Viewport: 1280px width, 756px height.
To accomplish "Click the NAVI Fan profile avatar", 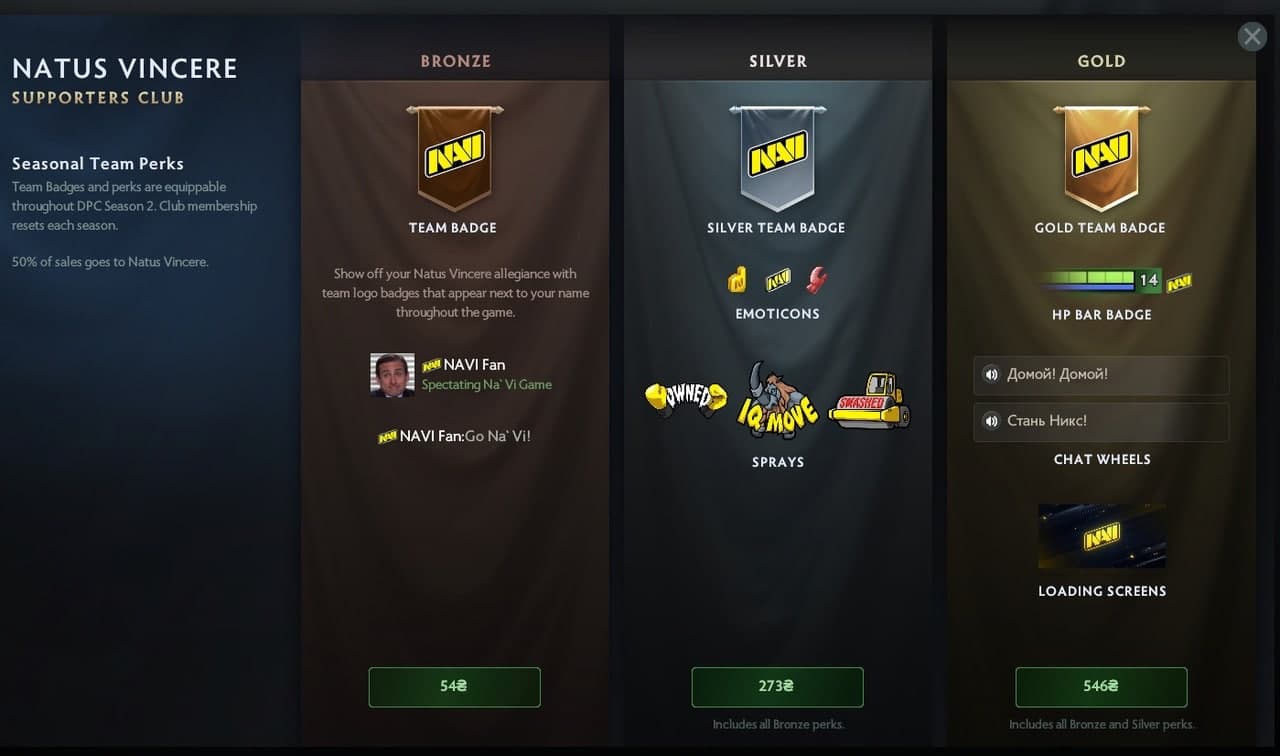I will point(392,375).
